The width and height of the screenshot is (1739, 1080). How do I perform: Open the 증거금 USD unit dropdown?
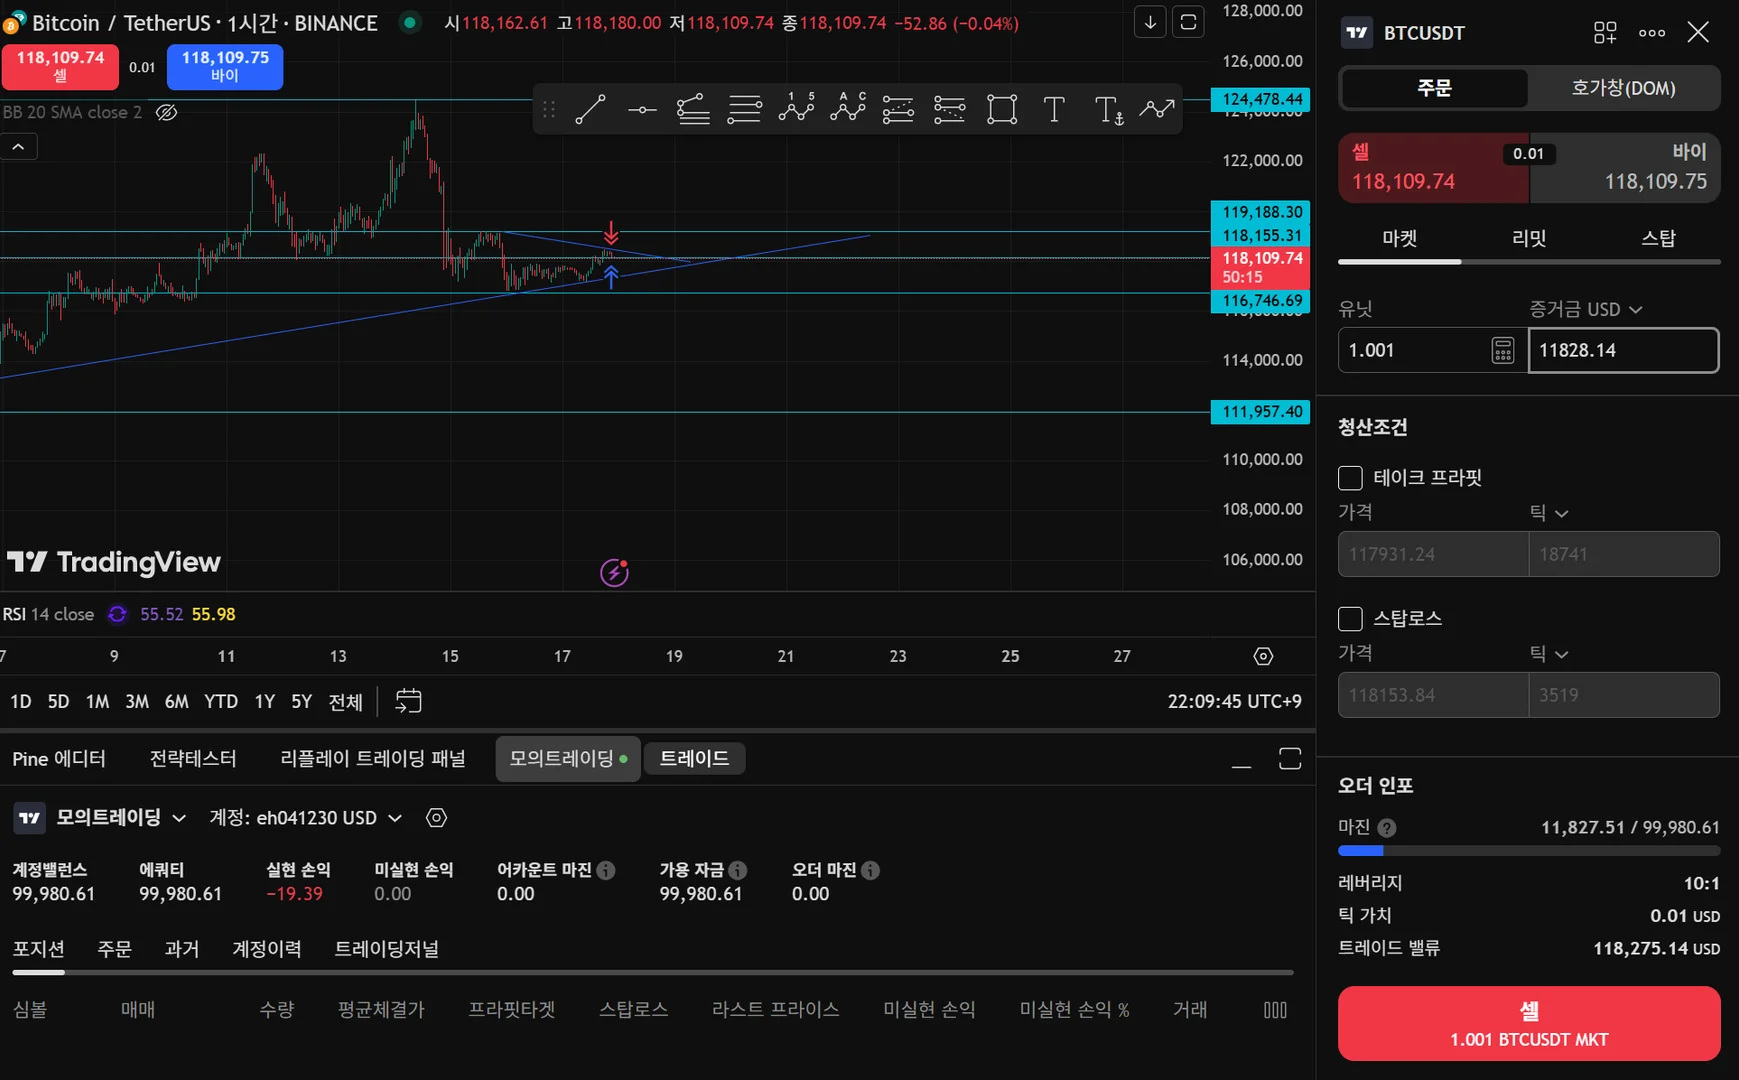tap(1585, 310)
